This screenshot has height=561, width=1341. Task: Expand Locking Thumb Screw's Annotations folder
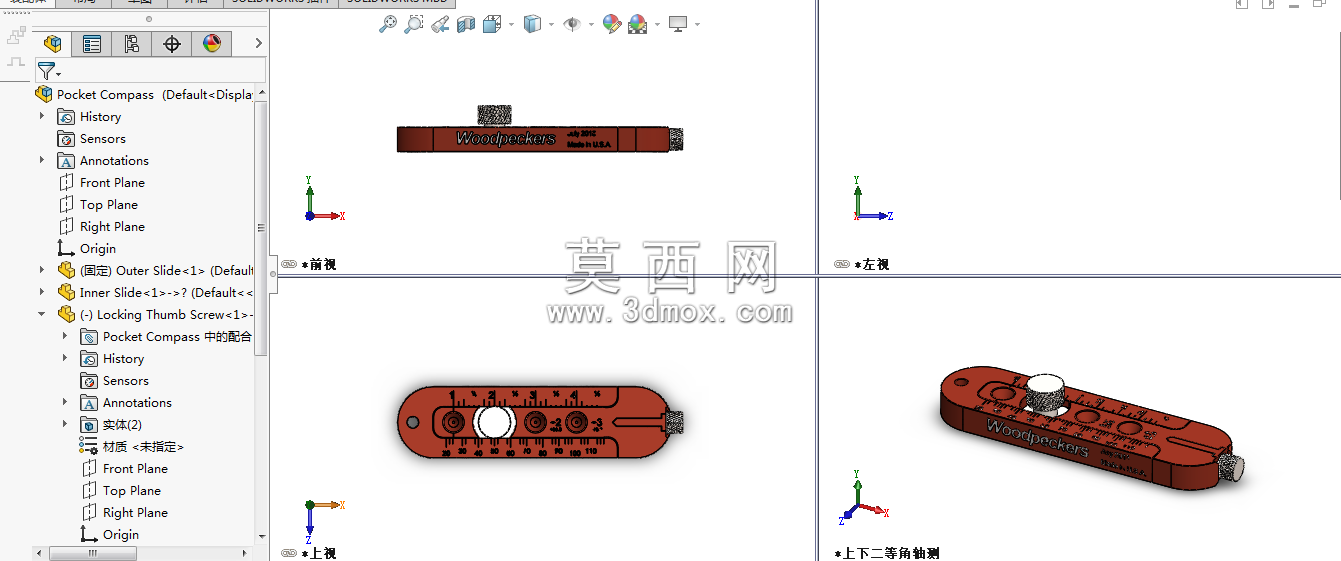point(65,403)
